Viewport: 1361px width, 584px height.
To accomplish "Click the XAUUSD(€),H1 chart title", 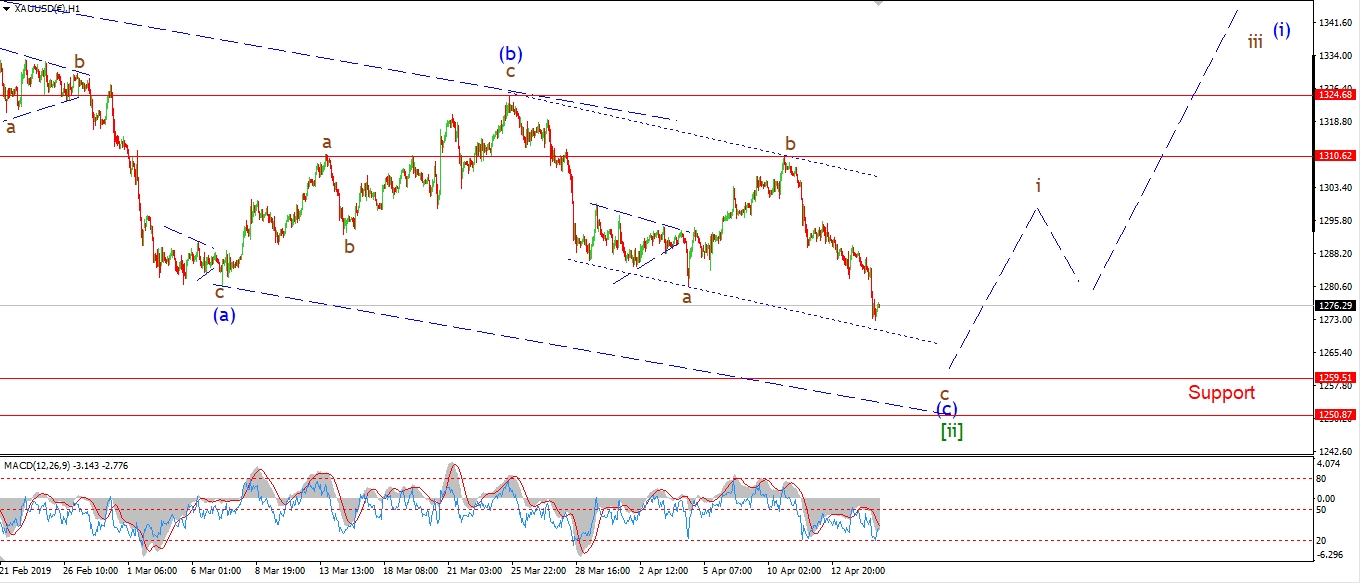I will click(47, 8).
